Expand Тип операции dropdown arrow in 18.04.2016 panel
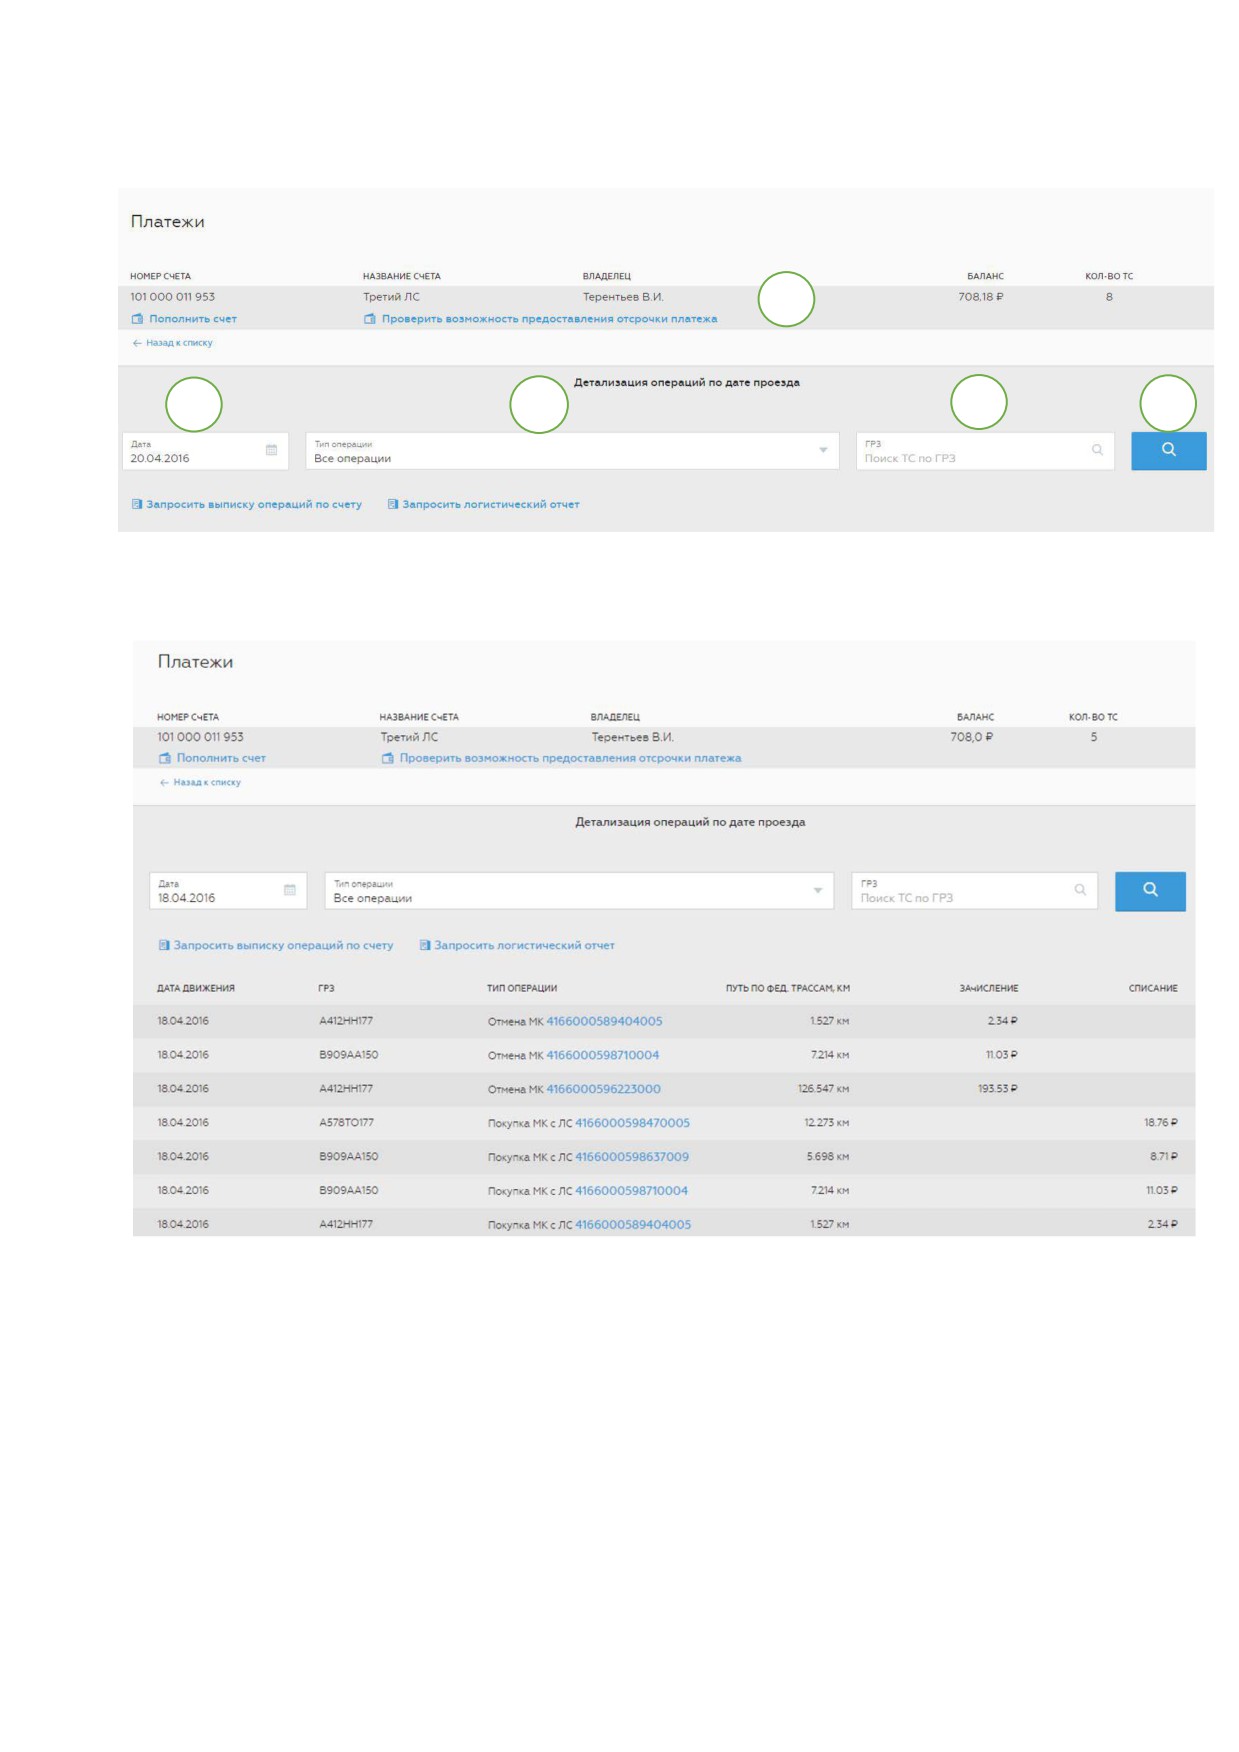 point(818,890)
